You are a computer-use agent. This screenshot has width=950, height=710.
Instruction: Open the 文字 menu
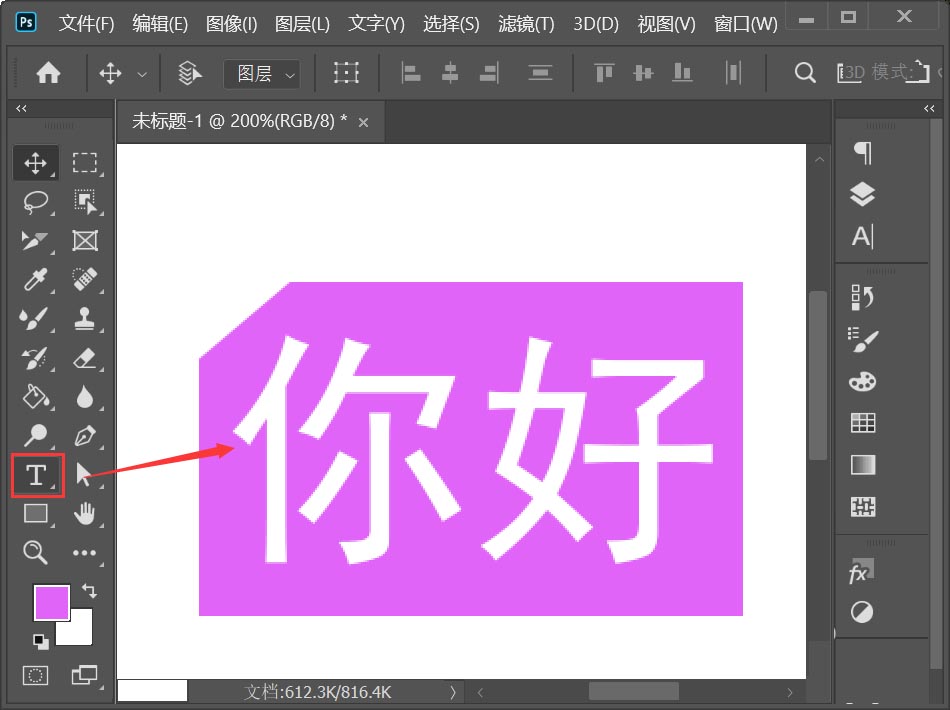(375, 23)
